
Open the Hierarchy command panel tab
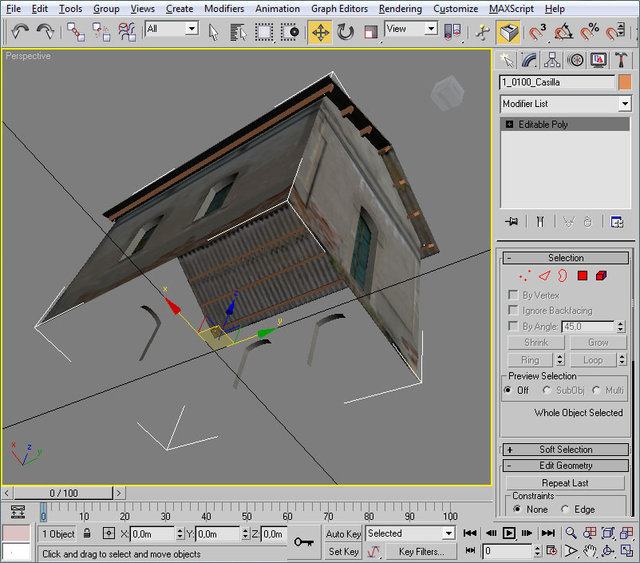(550, 60)
